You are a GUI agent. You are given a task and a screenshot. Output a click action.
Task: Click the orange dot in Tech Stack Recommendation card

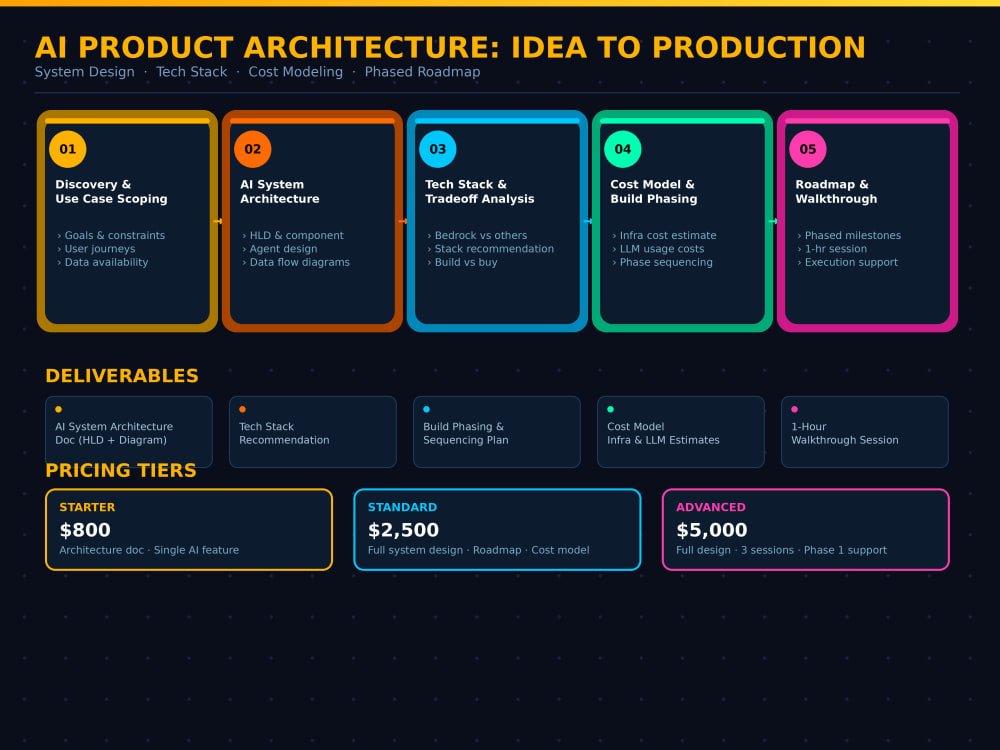coord(242,409)
